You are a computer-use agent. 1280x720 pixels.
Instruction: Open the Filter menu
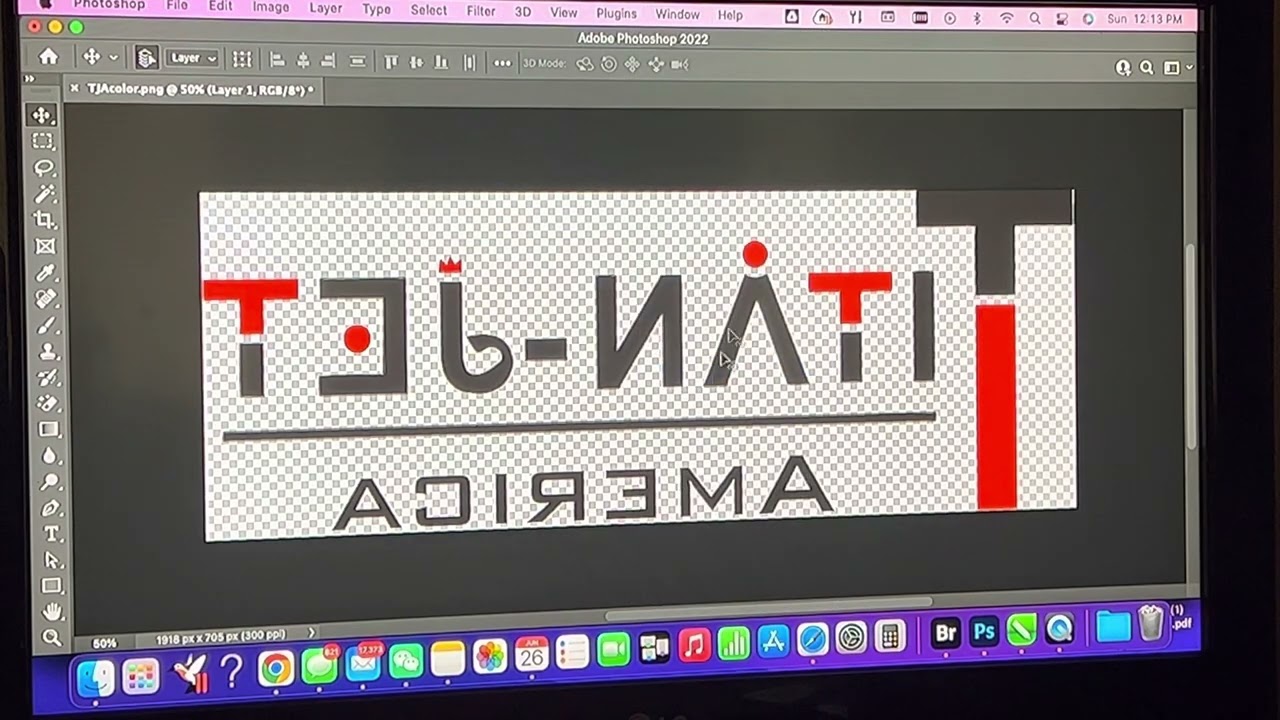point(481,11)
